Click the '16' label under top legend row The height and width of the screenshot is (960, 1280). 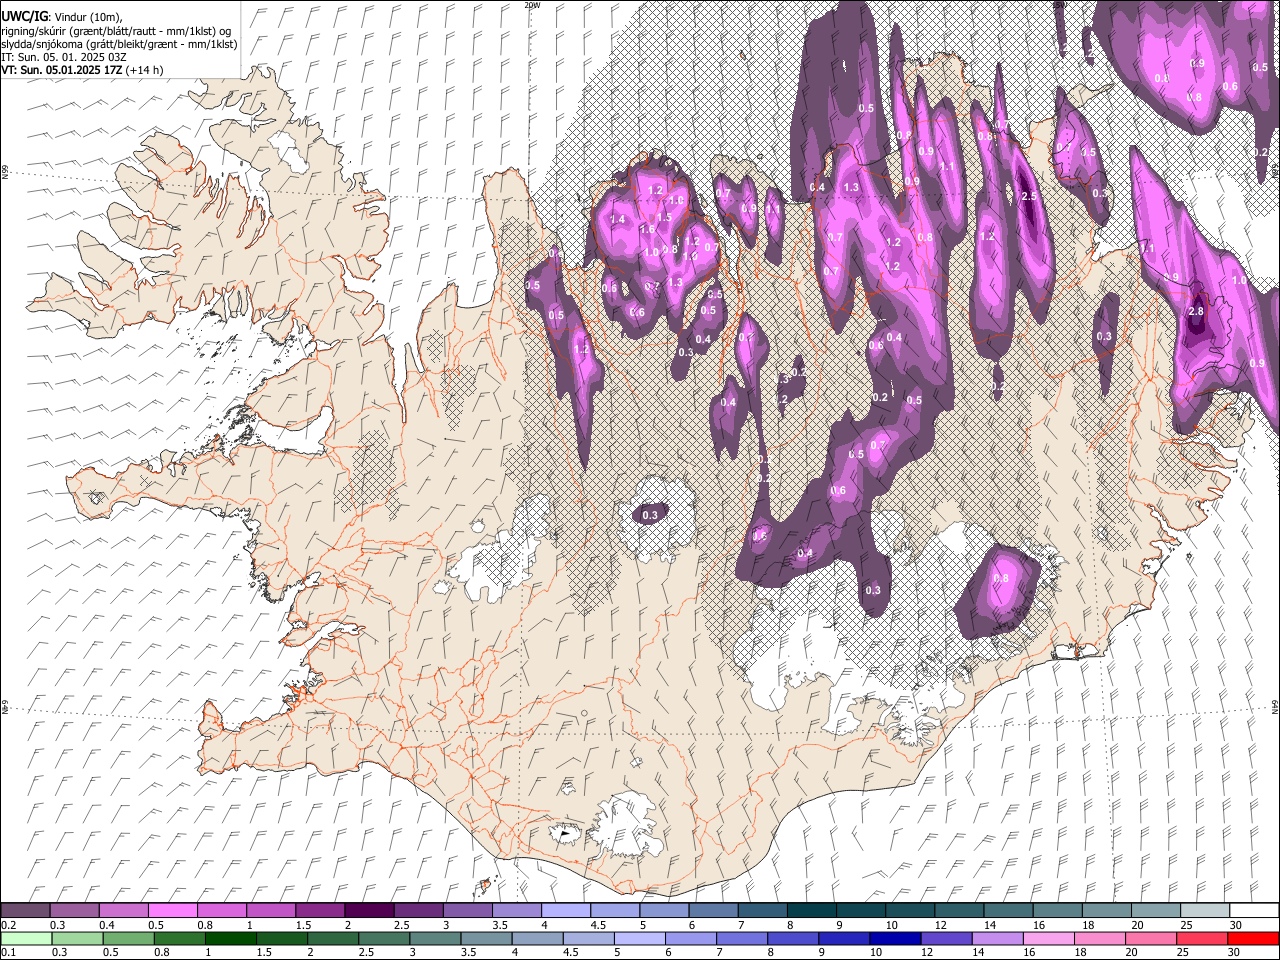[1038, 925]
